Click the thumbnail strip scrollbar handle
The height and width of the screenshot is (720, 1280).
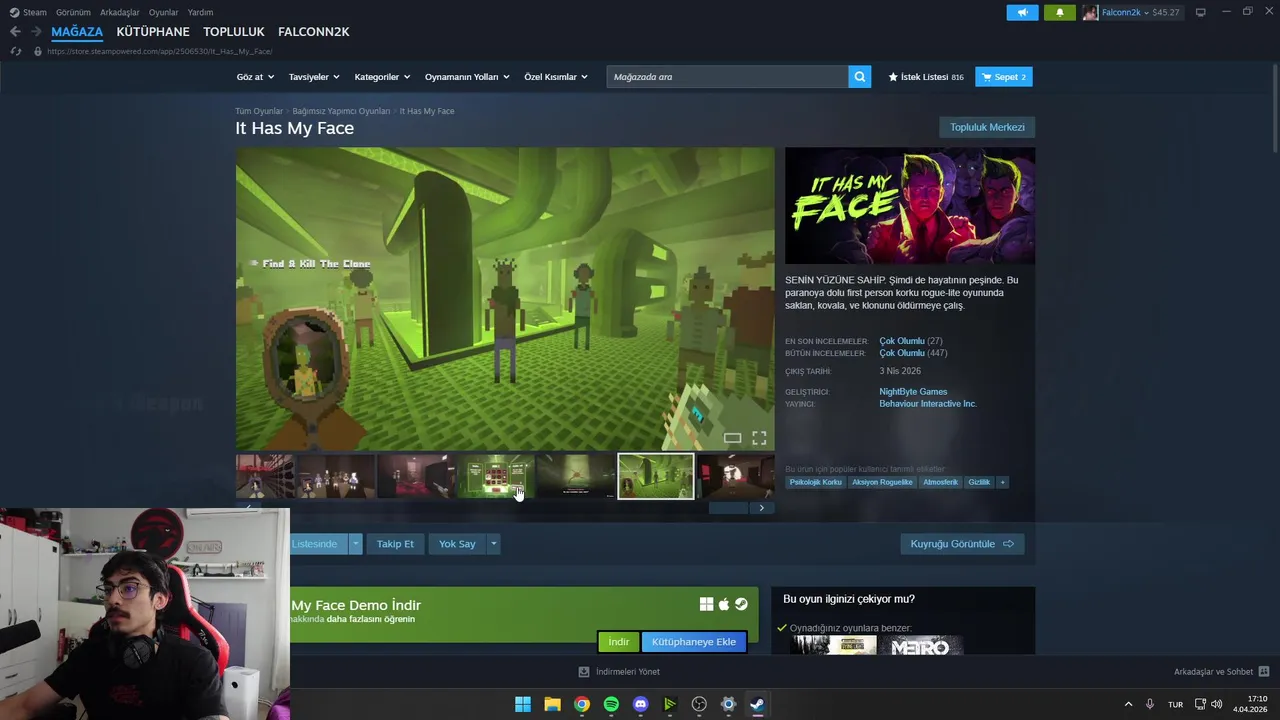(x=728, y=508)
